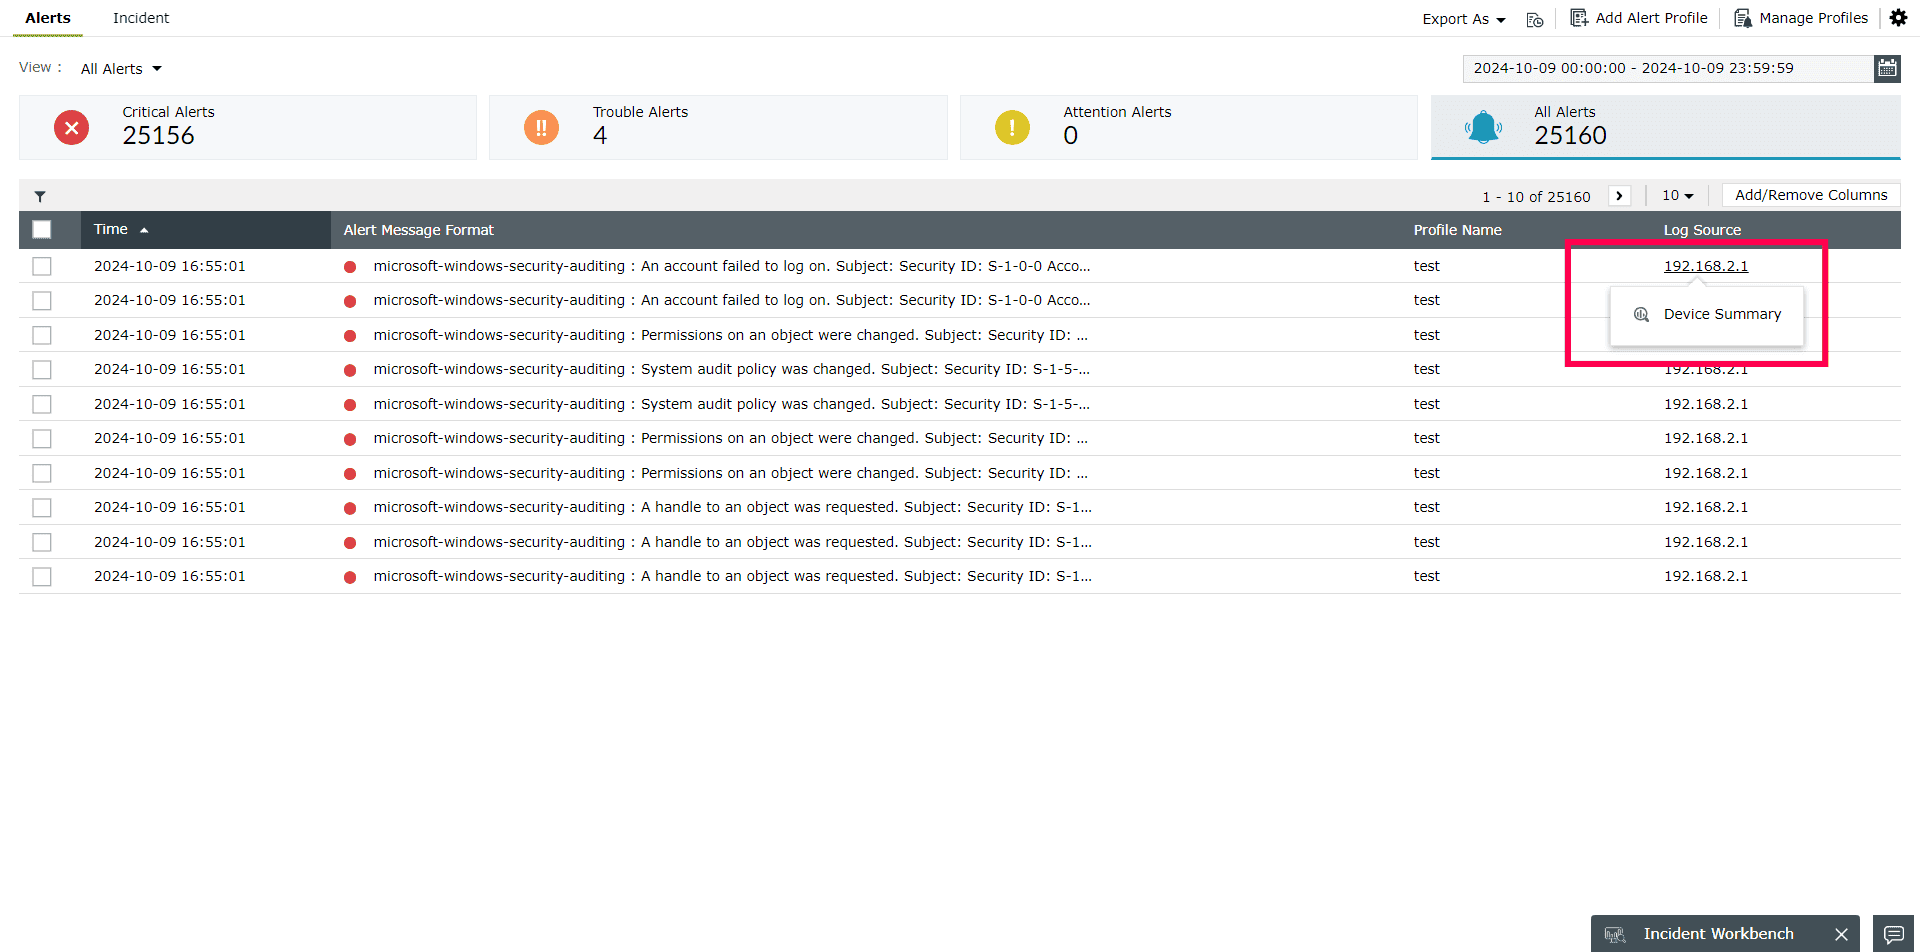
Task: Open the page size 10 dropdown
Action: 1677,195
